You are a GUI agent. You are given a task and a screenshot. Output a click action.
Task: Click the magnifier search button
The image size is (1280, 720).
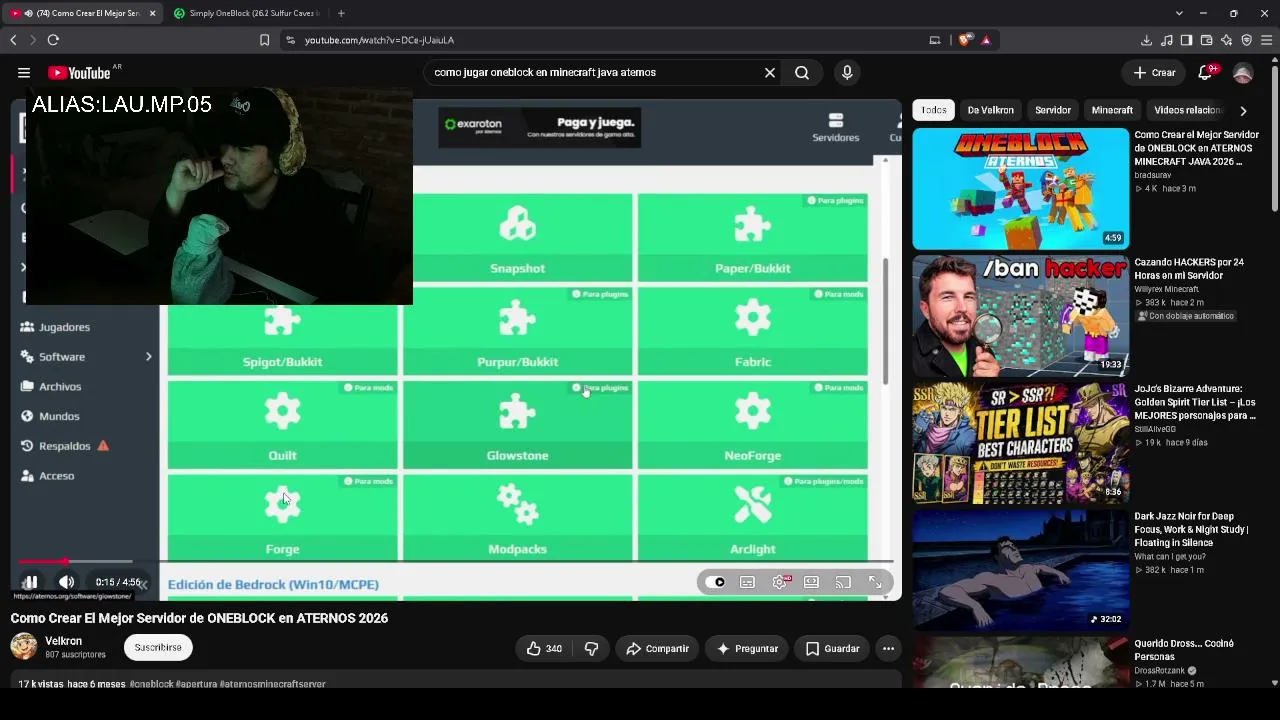tap(802, 73)
